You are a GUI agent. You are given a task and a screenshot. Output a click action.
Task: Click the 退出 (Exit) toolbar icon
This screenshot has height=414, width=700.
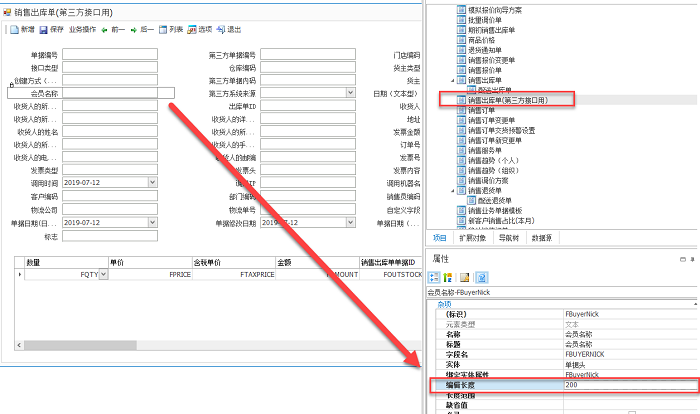click(226, 30)
